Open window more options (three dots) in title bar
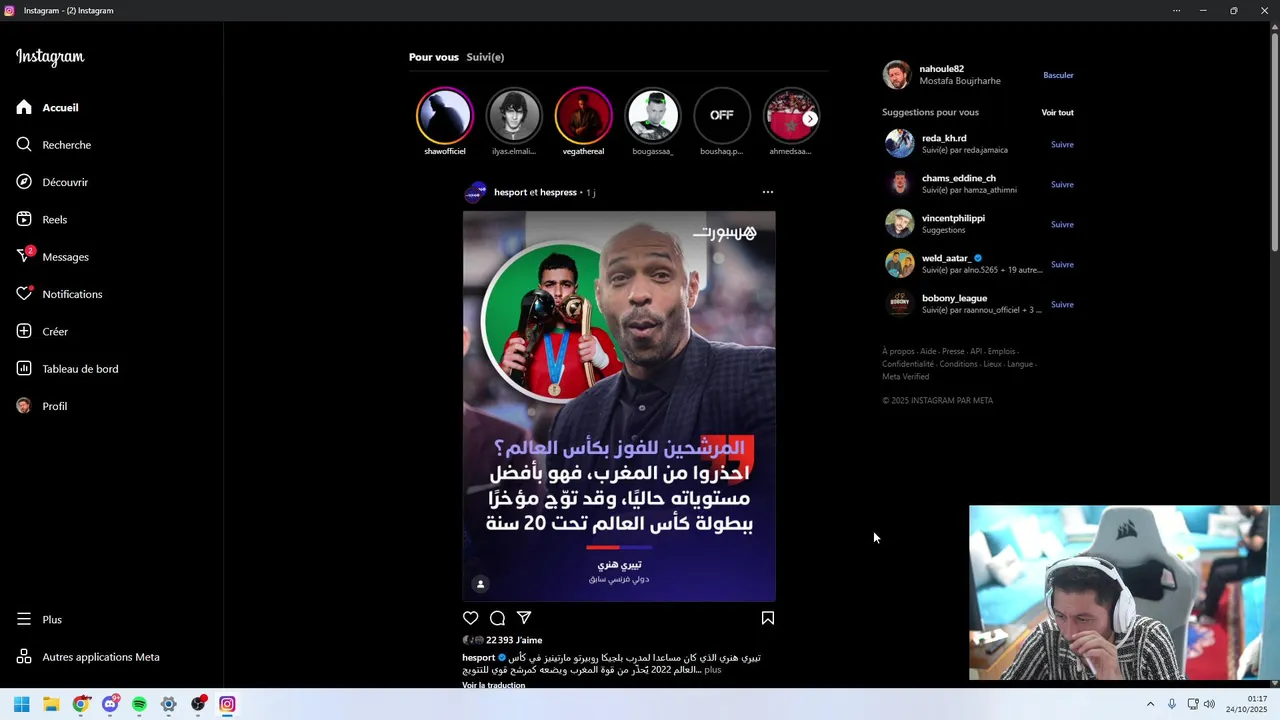1280x720 pixels. click(x=1176, y=10)
